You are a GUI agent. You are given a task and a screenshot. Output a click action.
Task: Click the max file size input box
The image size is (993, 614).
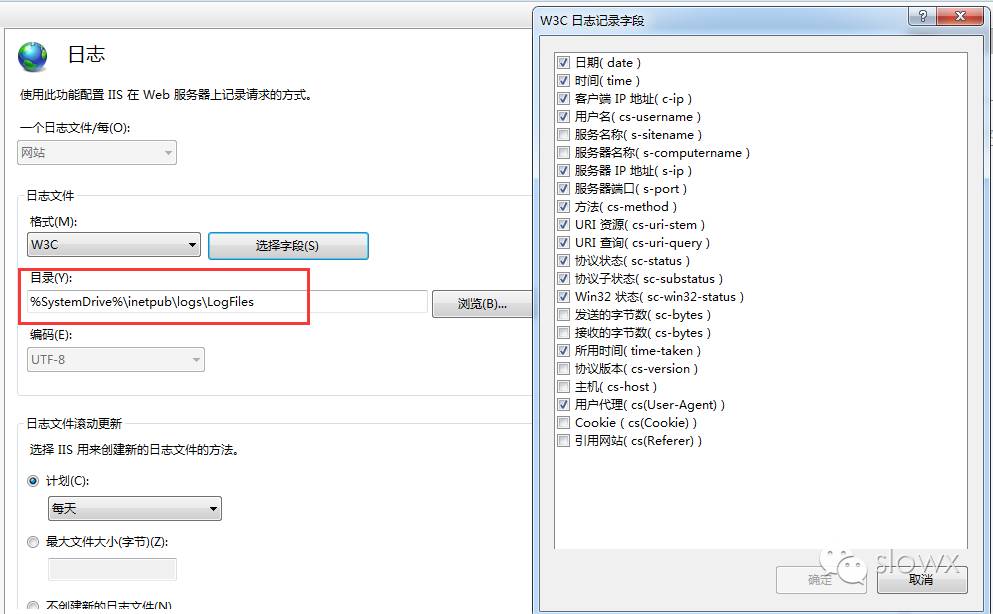pyautogui.click(x=112, y=569)
